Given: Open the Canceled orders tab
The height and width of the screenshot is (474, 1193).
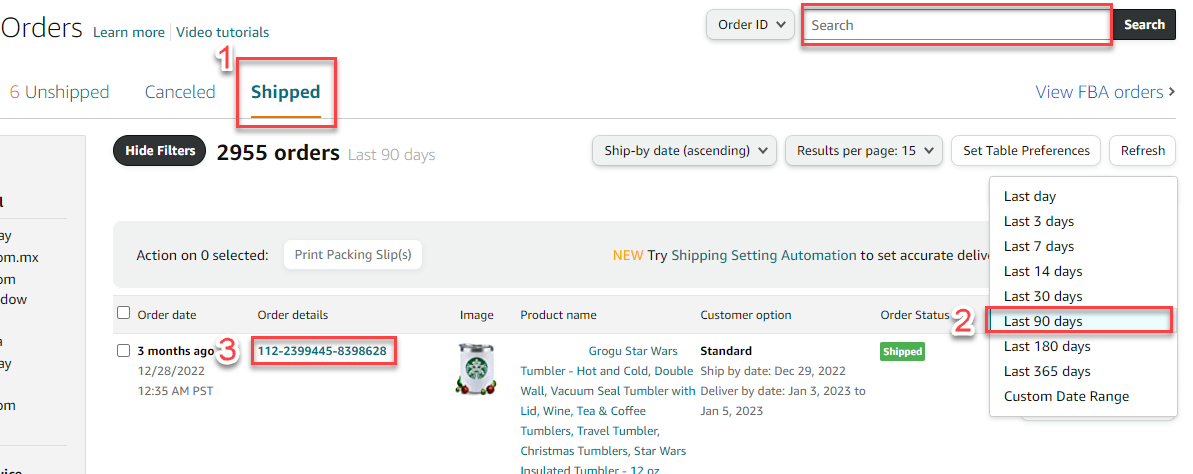Looking at the screenshot, I should coord(180,92).
